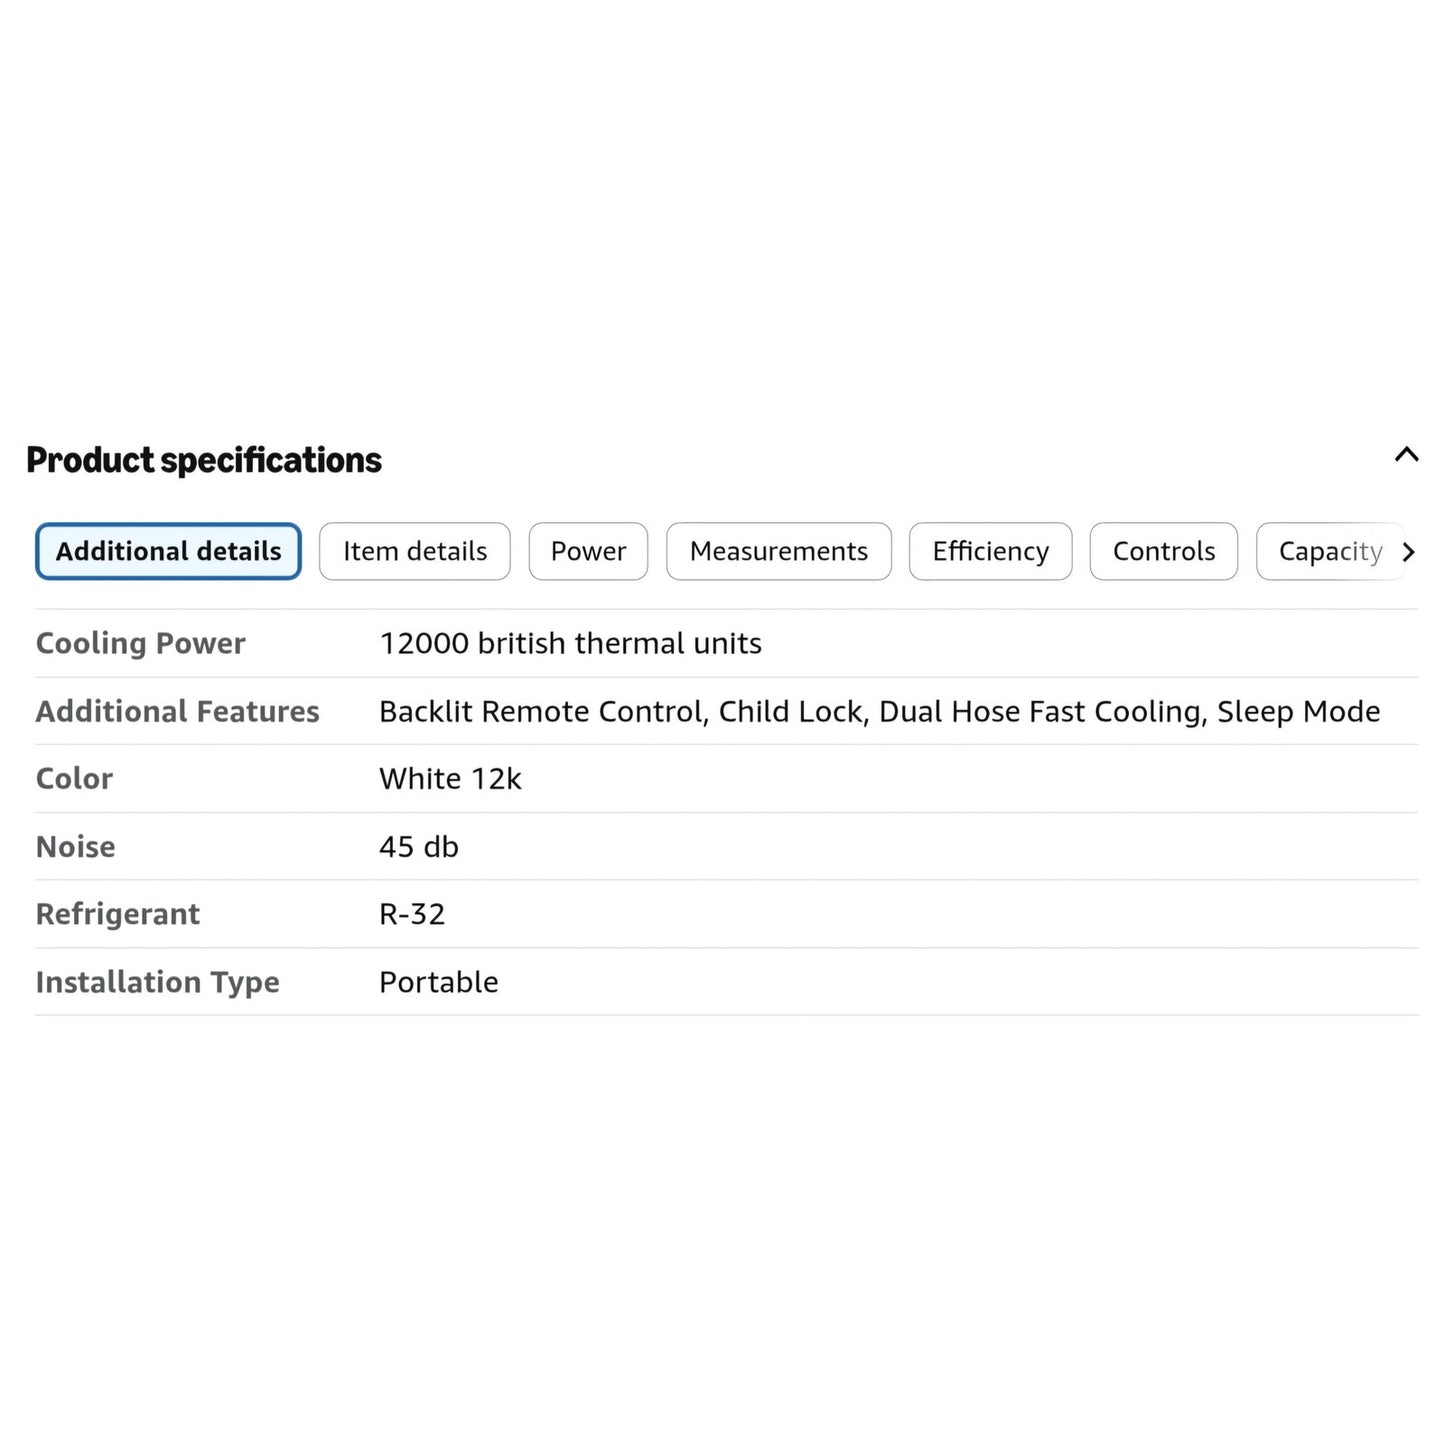Click the Noise 45 db value

(x=418, y=846)
